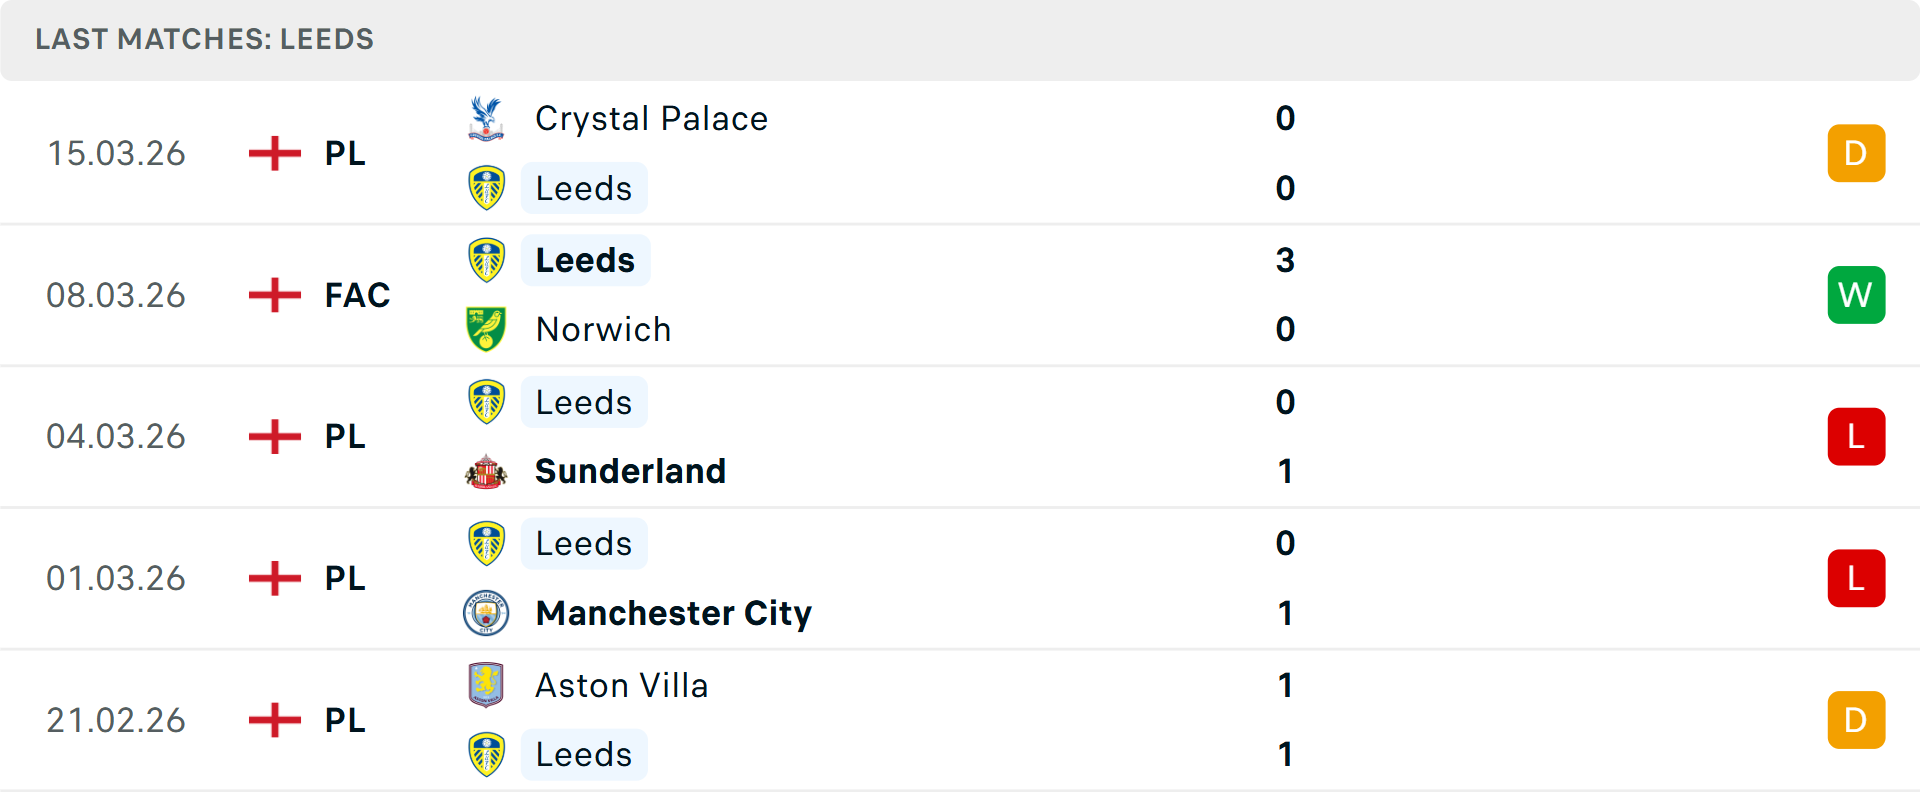Click the Crystal Palace club crest
Screen dimensions: 1920x792
pyautogui.click(x=486, y=119)
